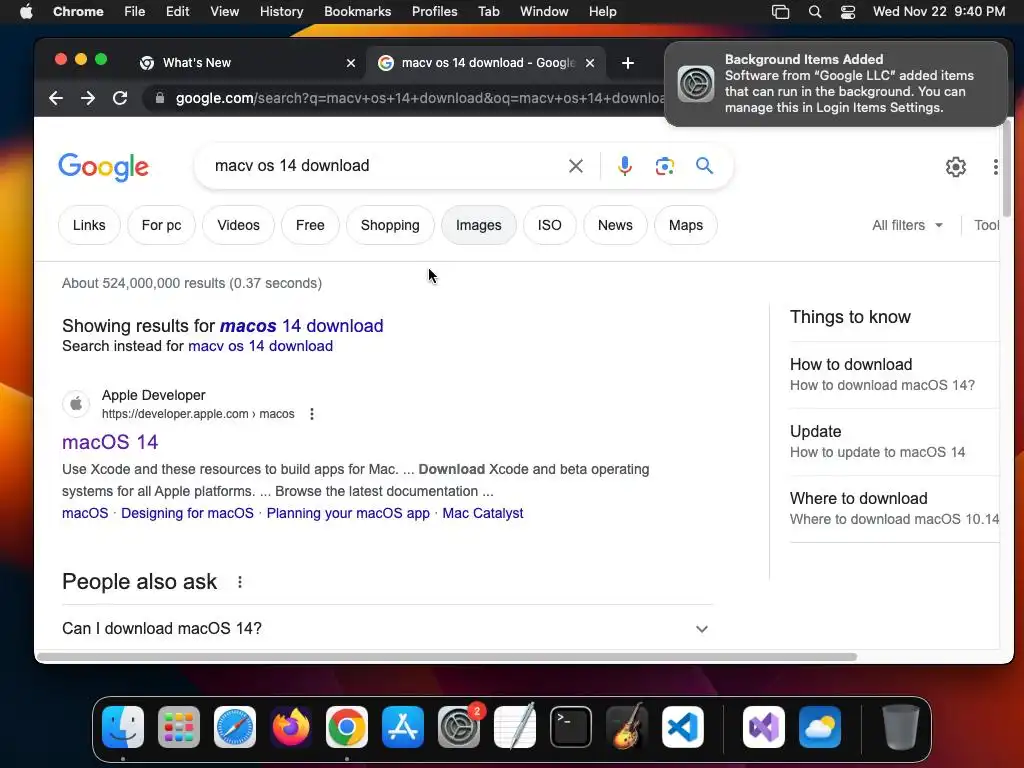Open the History menu
1024x768 pixels.
click(x=281, y=11)
